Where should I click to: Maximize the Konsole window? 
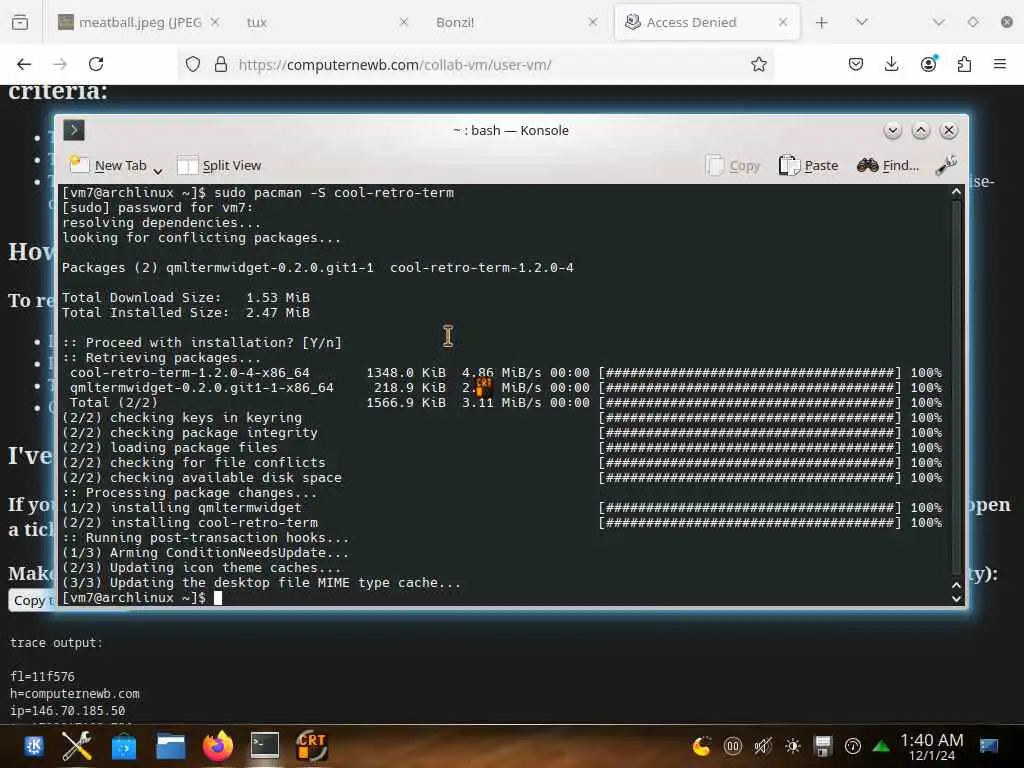coord(920,131)
